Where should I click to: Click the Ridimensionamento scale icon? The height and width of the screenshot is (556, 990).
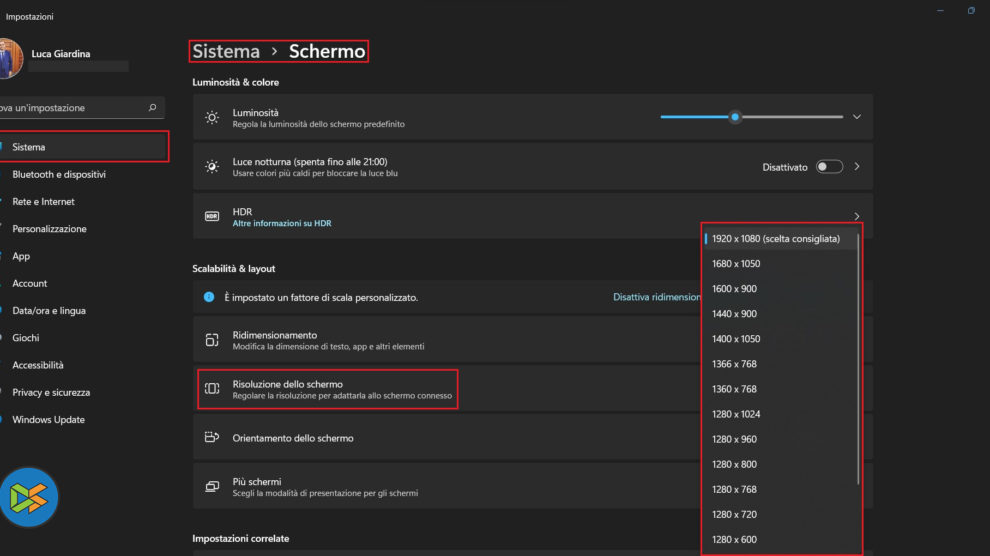point(212,340)
